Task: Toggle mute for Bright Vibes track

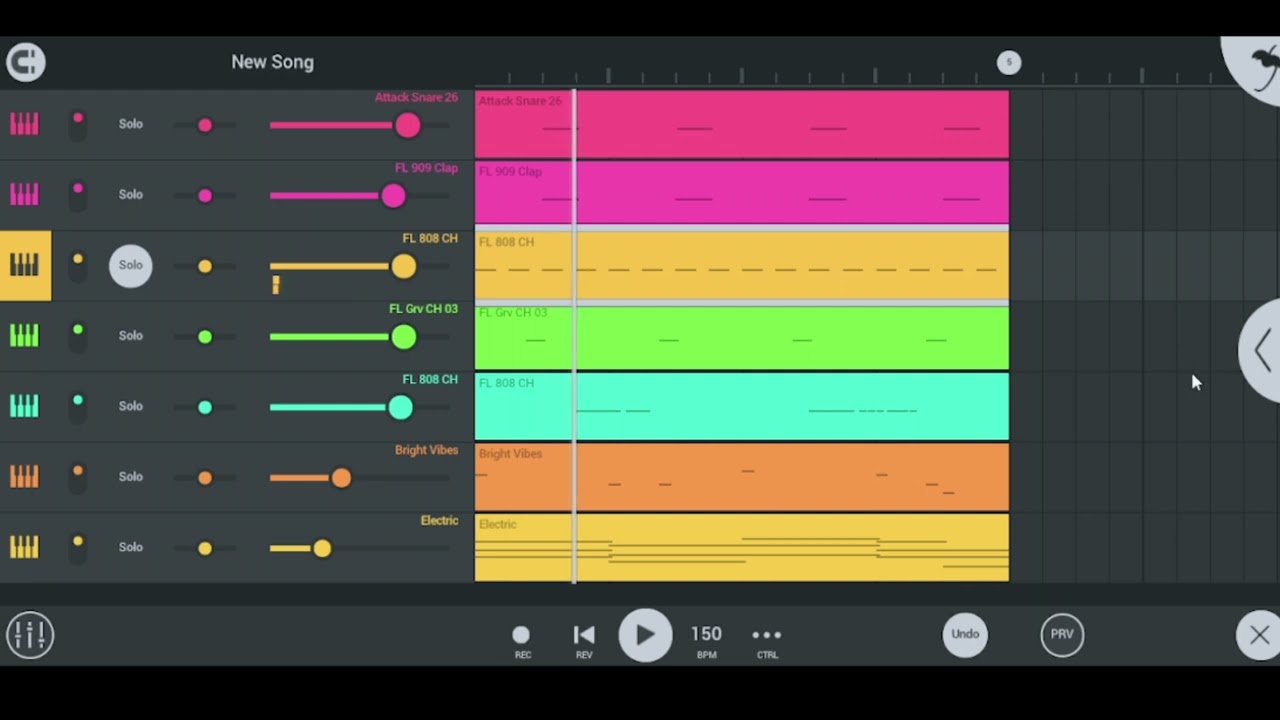Action: pos(77,476)
